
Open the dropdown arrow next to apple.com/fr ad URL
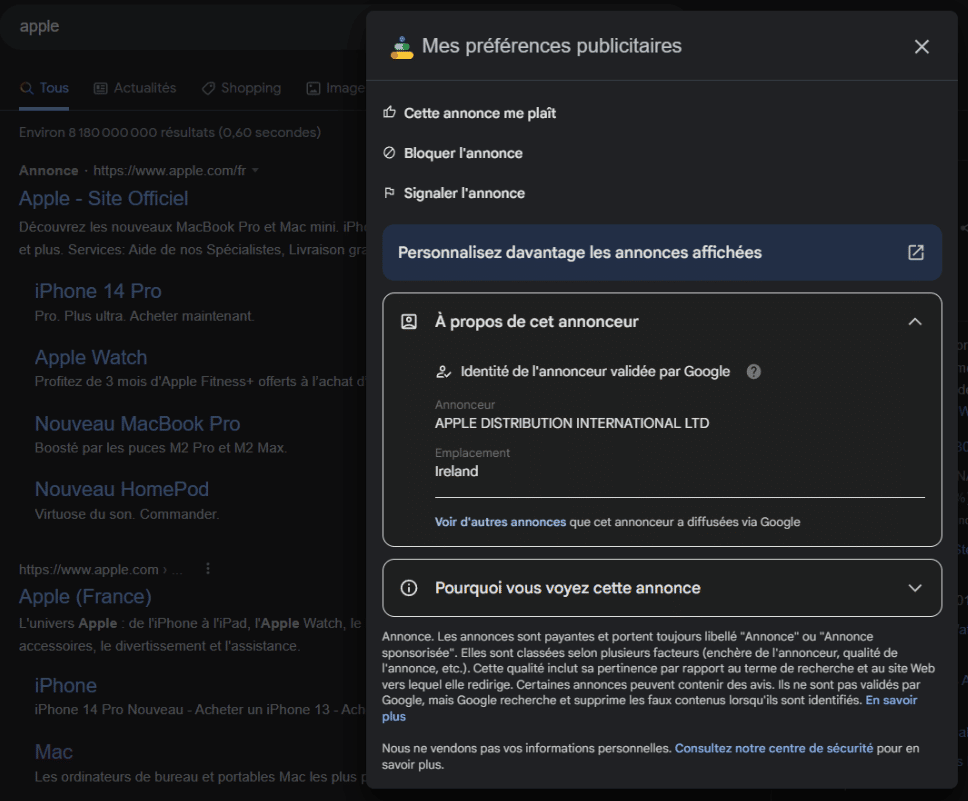pyautogui.click(x=255, y=170)
